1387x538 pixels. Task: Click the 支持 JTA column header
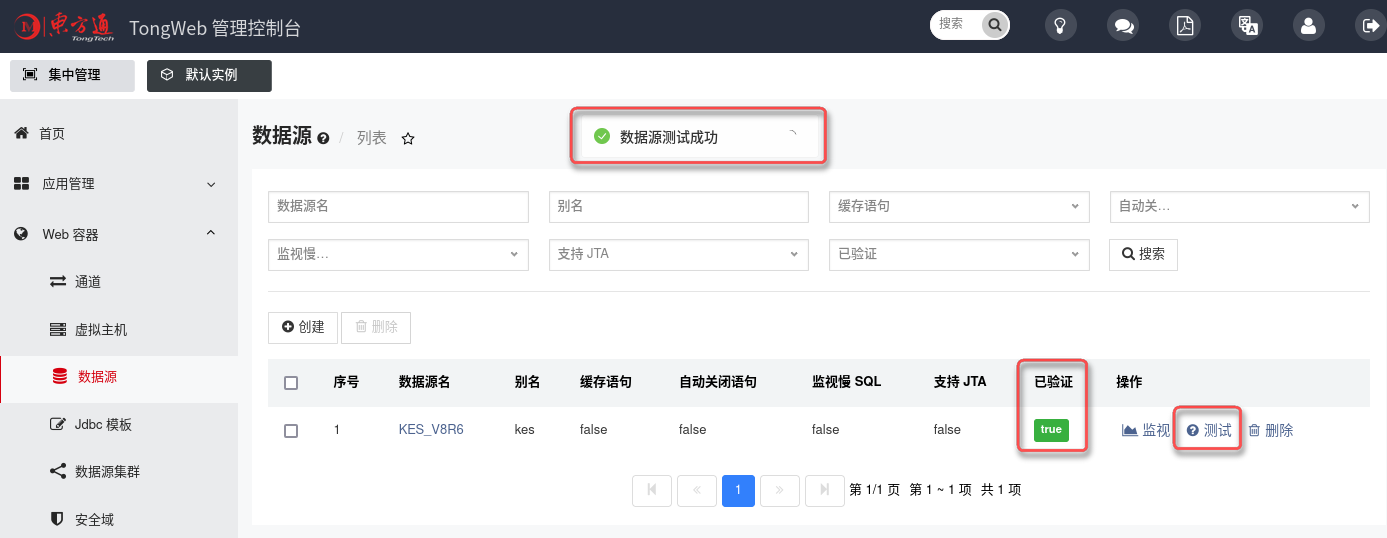click(x=960, y=382)
